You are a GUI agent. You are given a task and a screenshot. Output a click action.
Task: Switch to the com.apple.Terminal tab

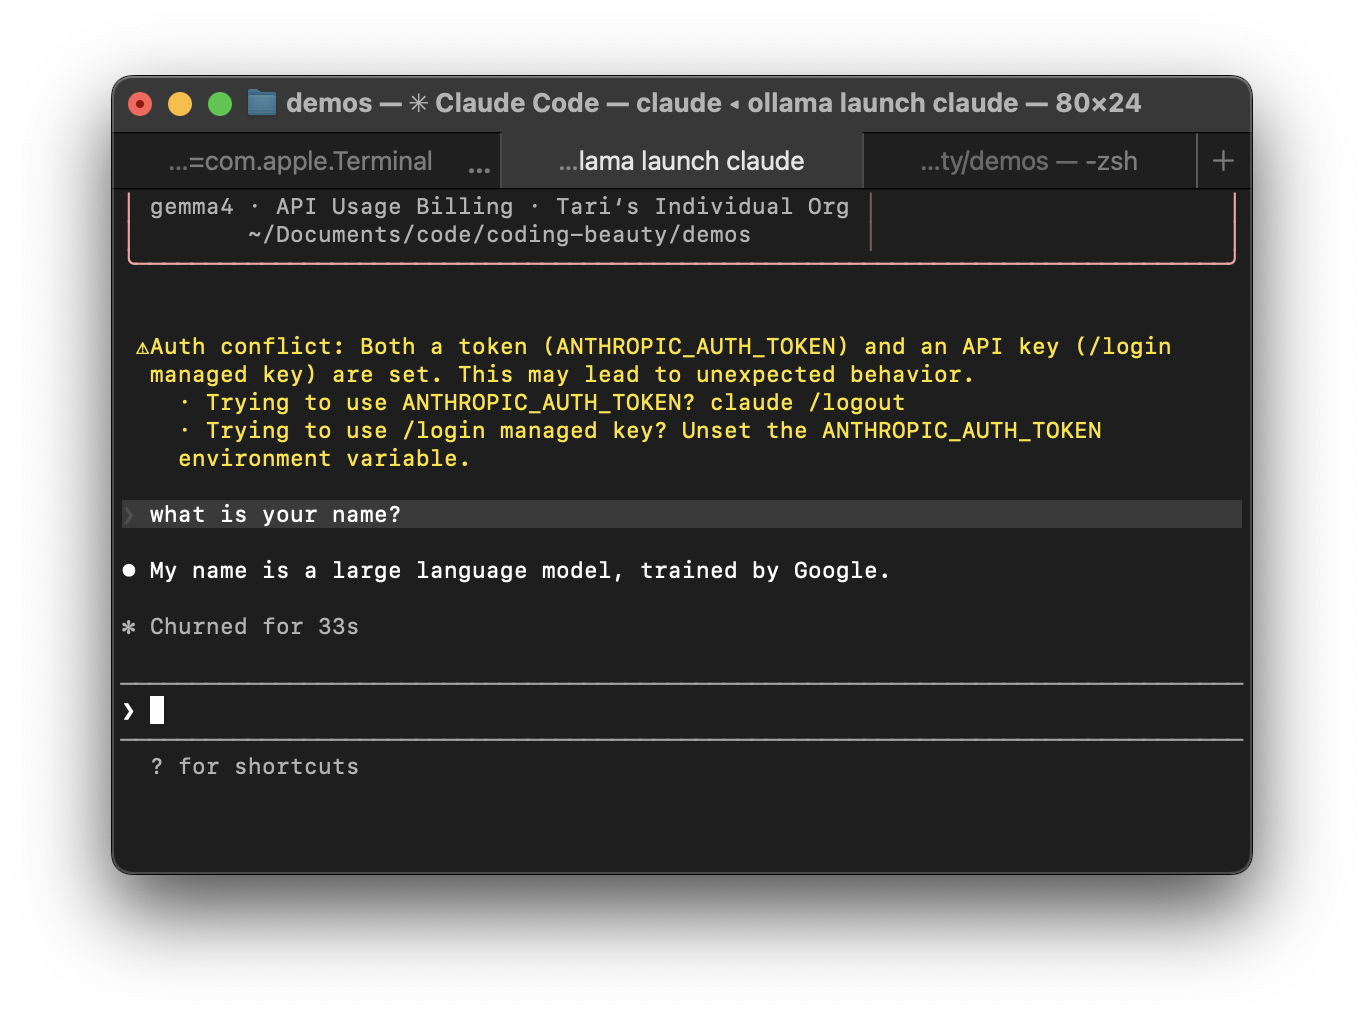[300, 161]
